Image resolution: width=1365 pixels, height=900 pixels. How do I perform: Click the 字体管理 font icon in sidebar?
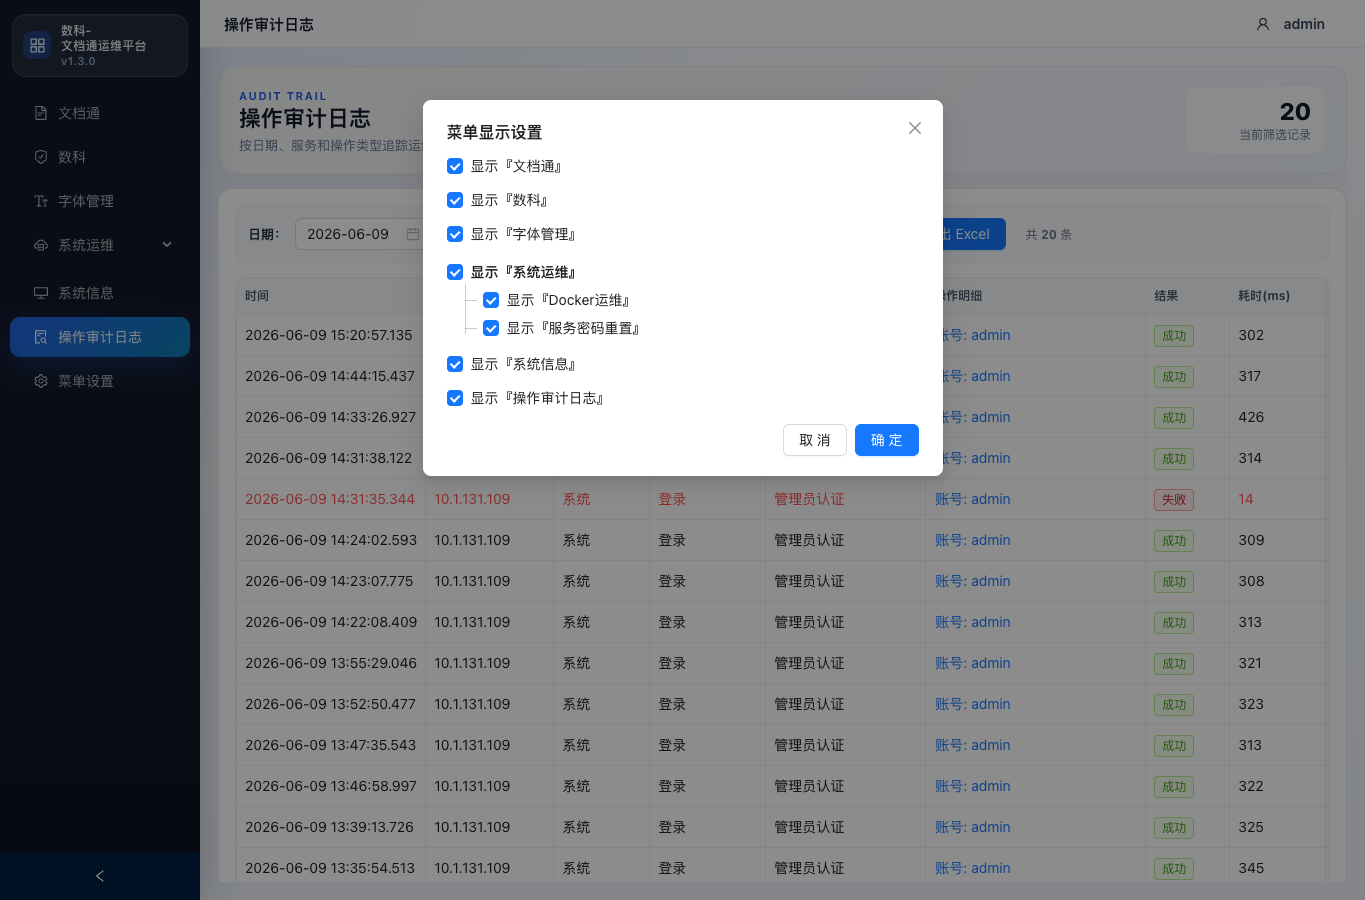tap(41, 201)
